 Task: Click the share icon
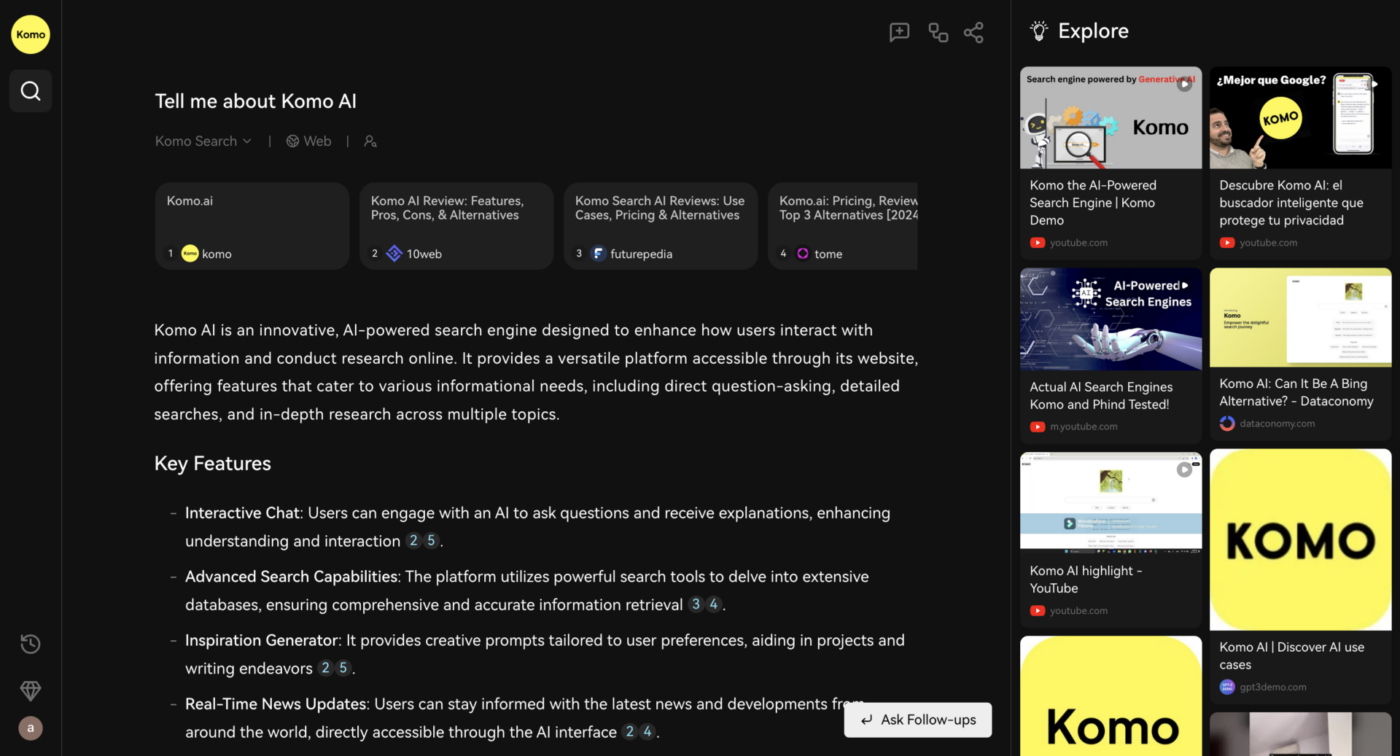(974, 33)
